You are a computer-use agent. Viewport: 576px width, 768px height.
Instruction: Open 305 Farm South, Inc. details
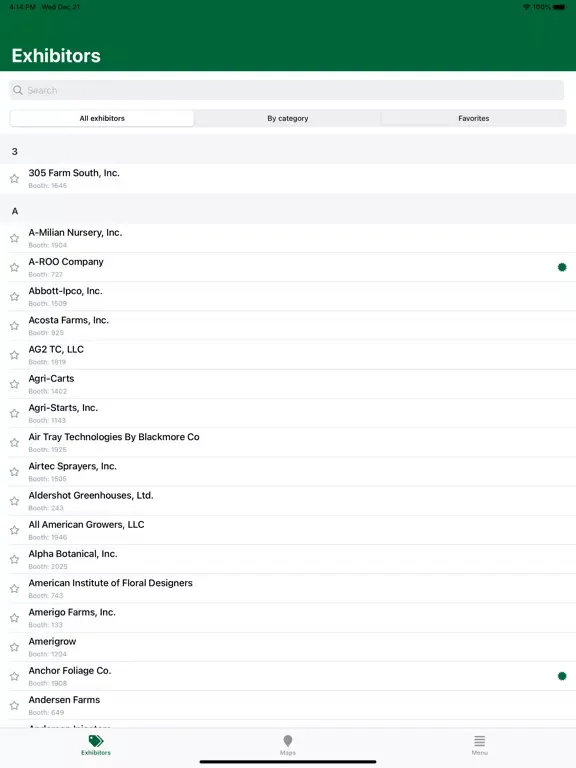click(288, 179)
